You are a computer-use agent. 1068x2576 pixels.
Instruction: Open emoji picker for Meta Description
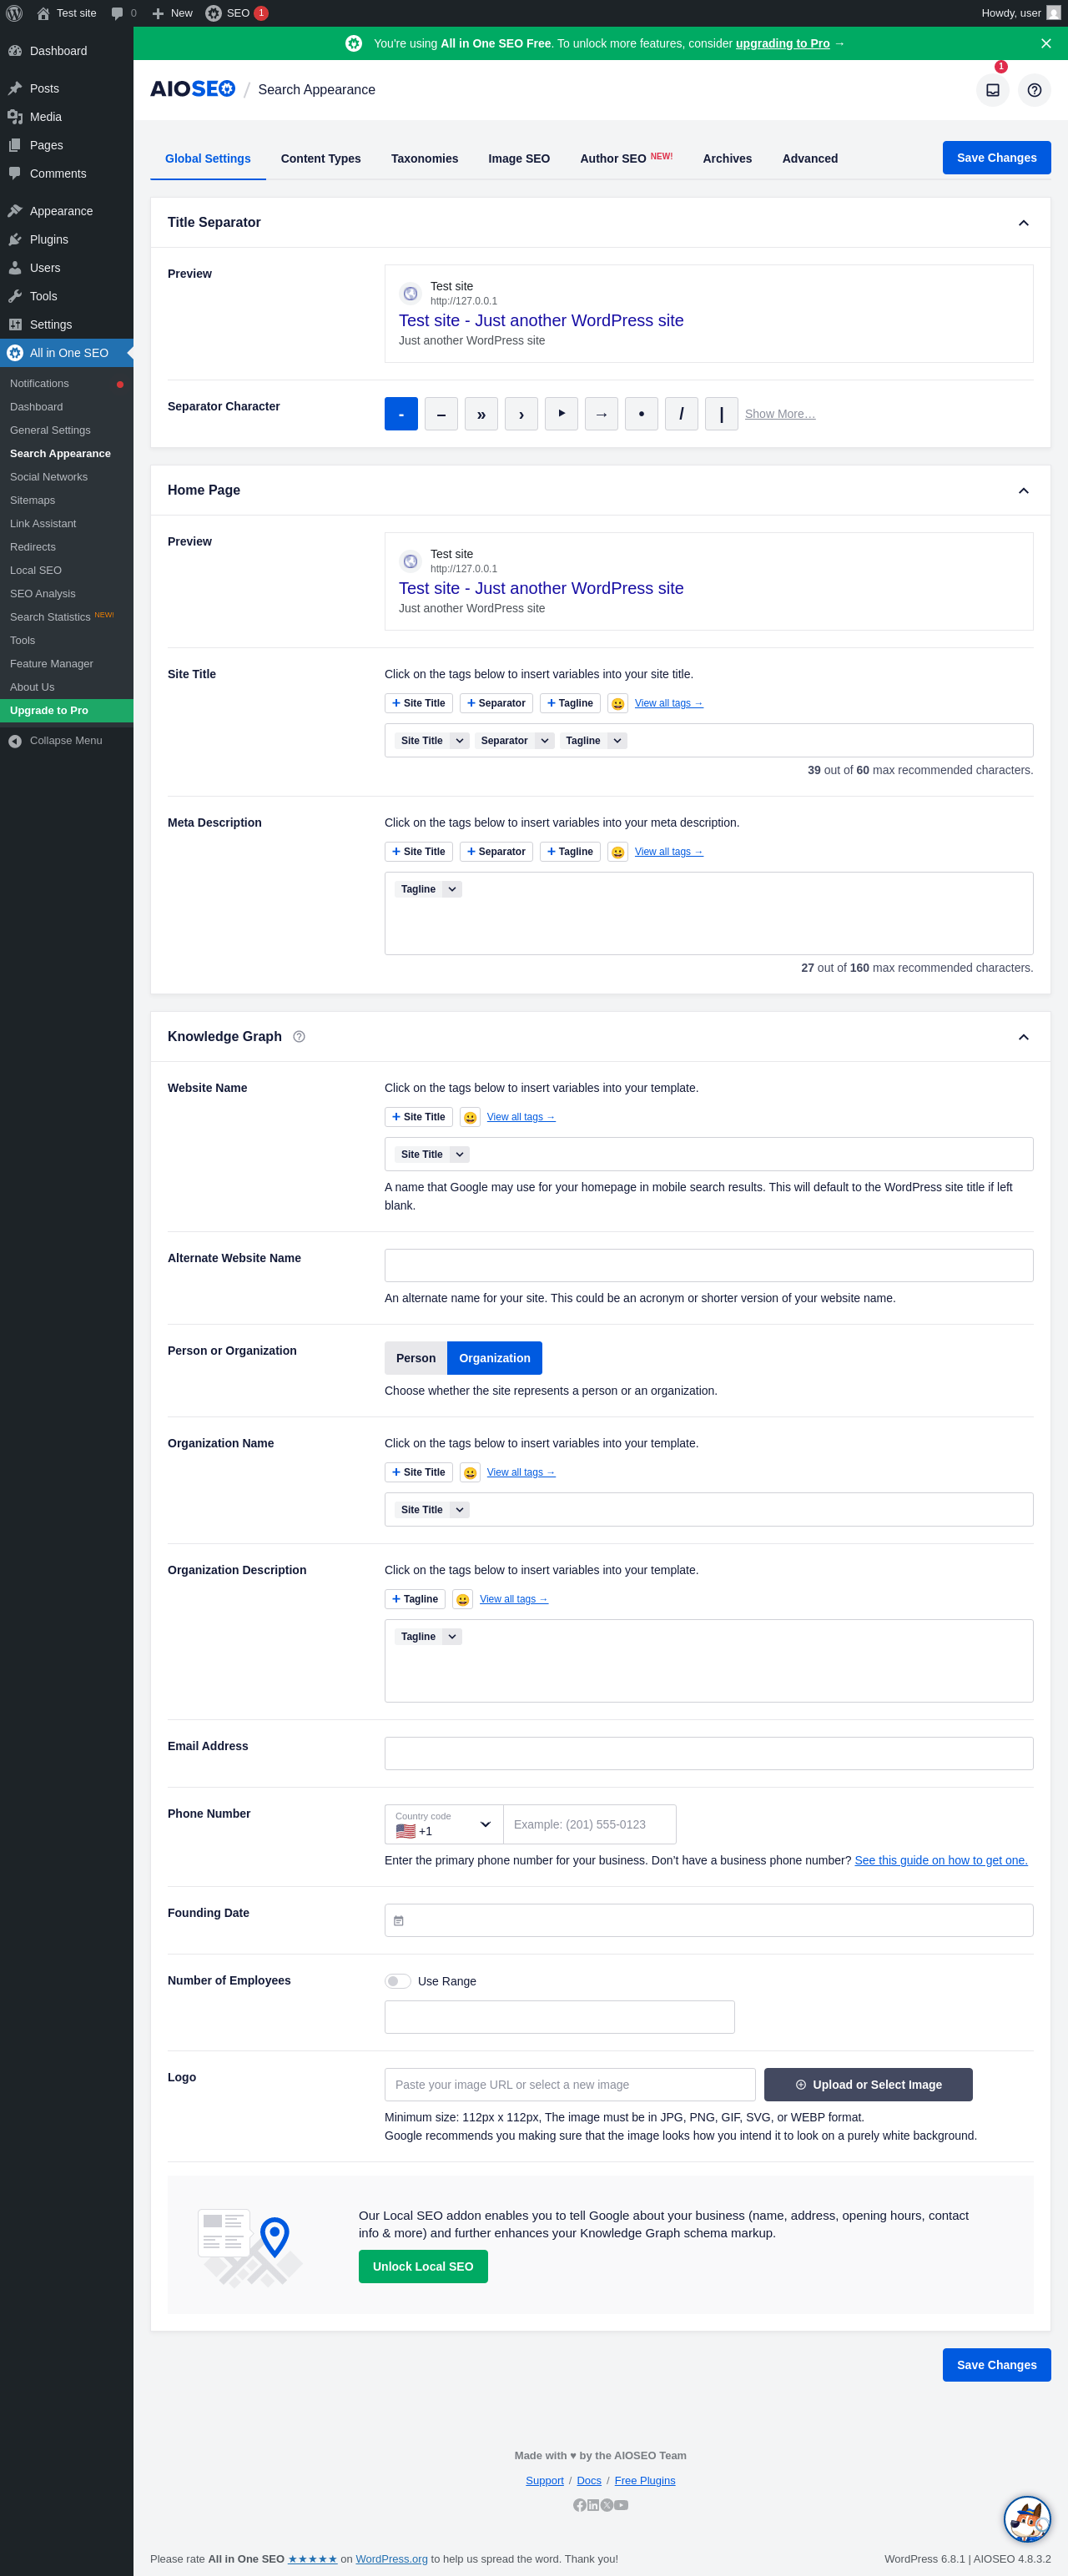point(618,853)
